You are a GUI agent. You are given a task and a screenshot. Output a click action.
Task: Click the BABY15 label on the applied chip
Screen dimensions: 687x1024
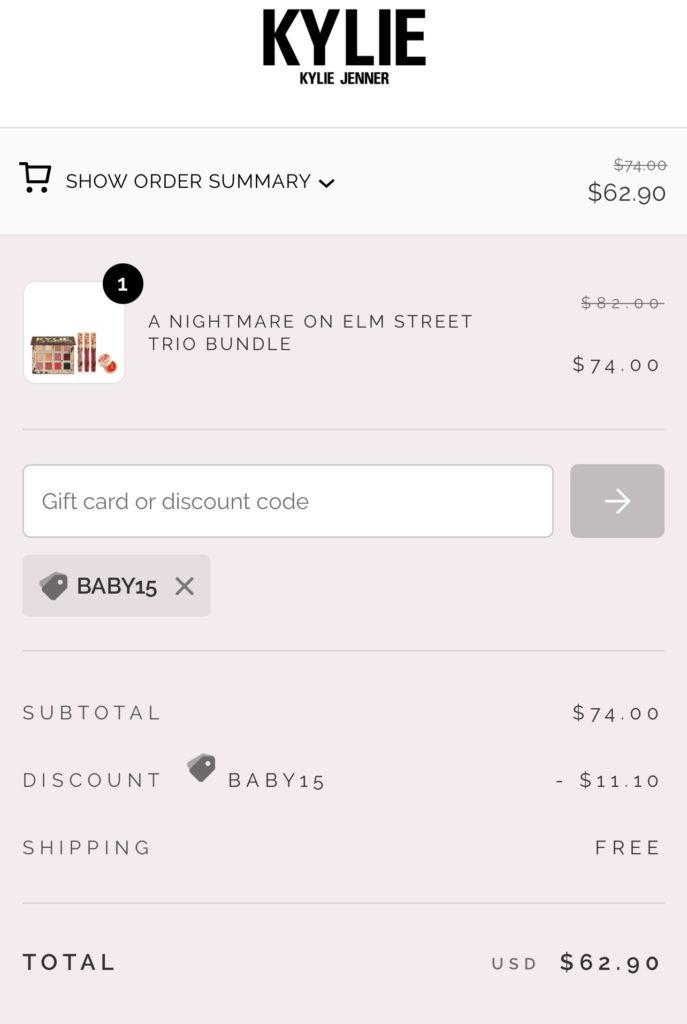click(x=117, y=586)
